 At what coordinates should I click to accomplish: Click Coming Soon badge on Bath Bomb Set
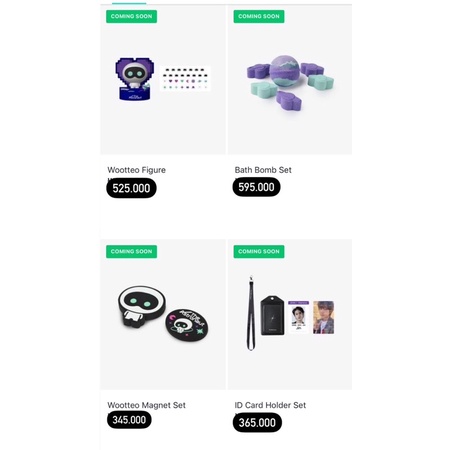[259, 16]
